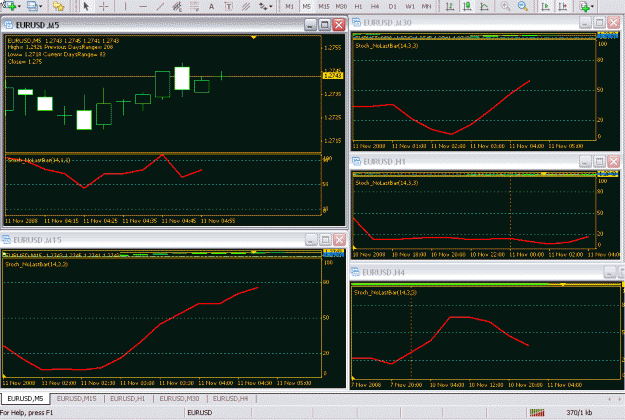Image resolution: width=625 pixels, height=420 pixels.
Task: Switch to the EURUSD,M15 bottom tab
Action: [77, 398]
